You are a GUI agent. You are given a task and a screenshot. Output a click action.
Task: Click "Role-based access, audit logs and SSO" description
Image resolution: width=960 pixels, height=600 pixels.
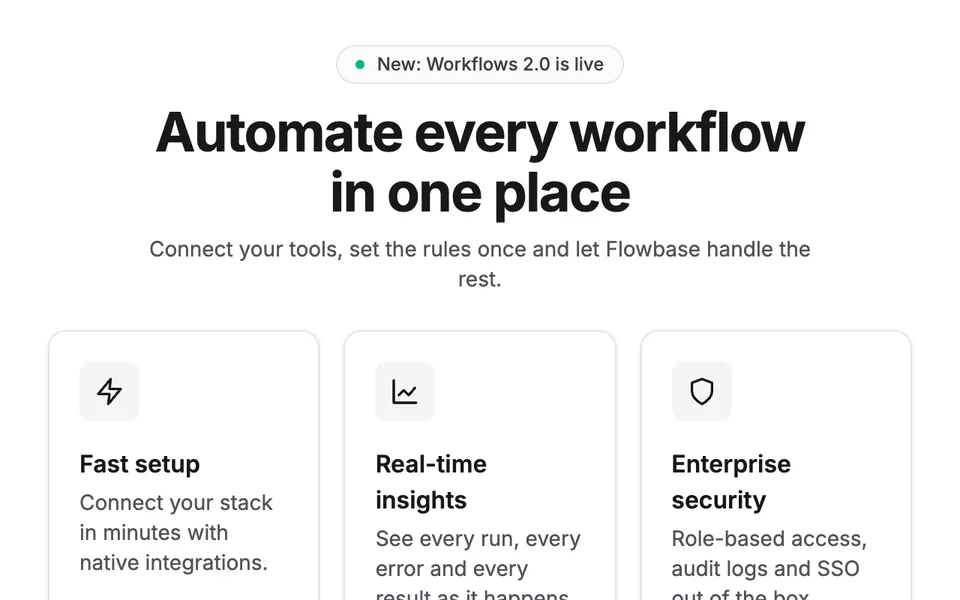[769, 563]
